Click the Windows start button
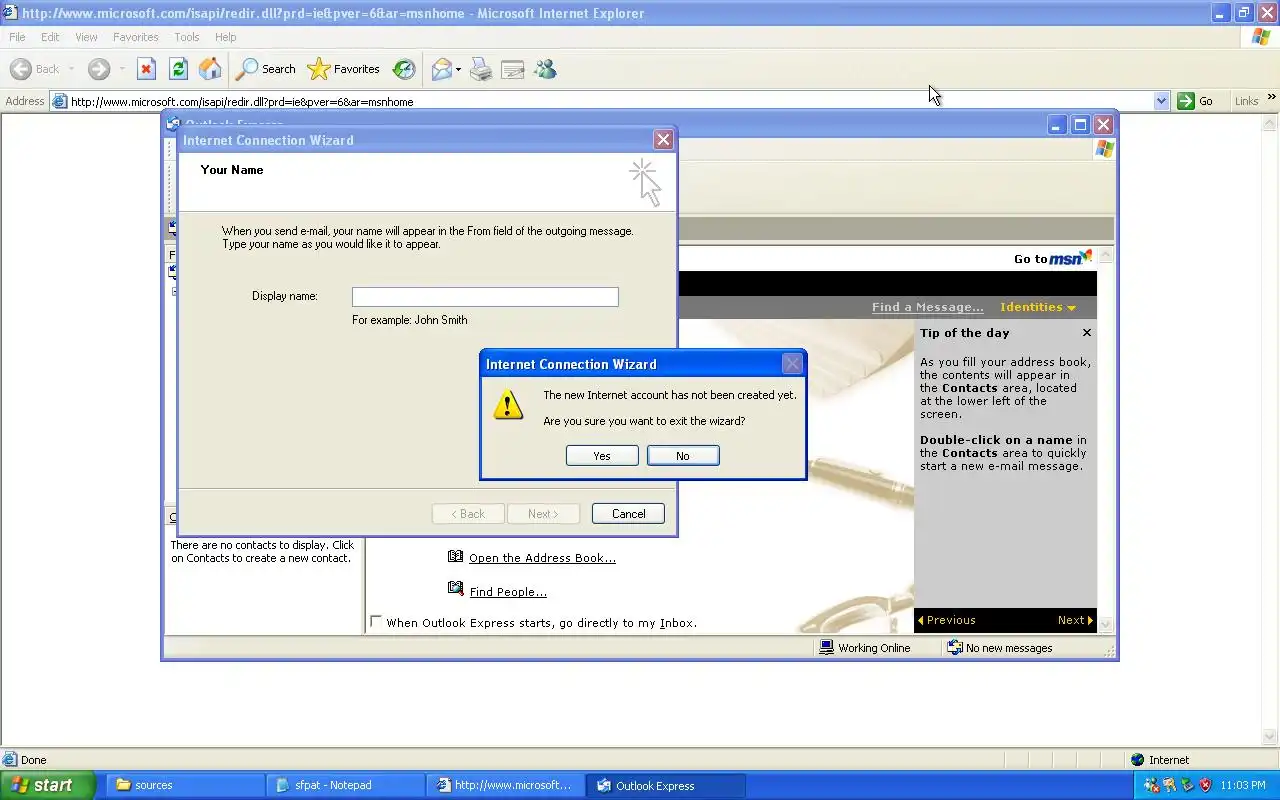The height and width of the screenshot is (800, 1280). coord(47,785)
